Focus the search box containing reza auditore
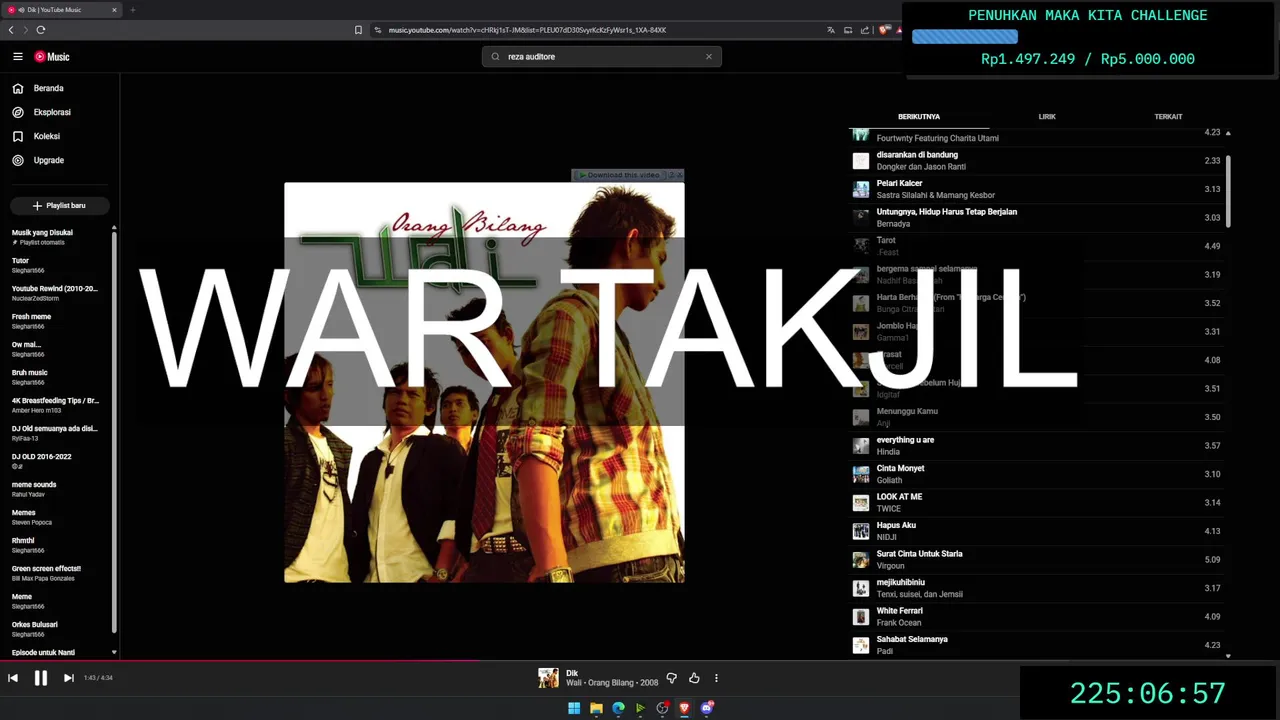The height and width of the screenshot is (720, 1280). [600, 57]
